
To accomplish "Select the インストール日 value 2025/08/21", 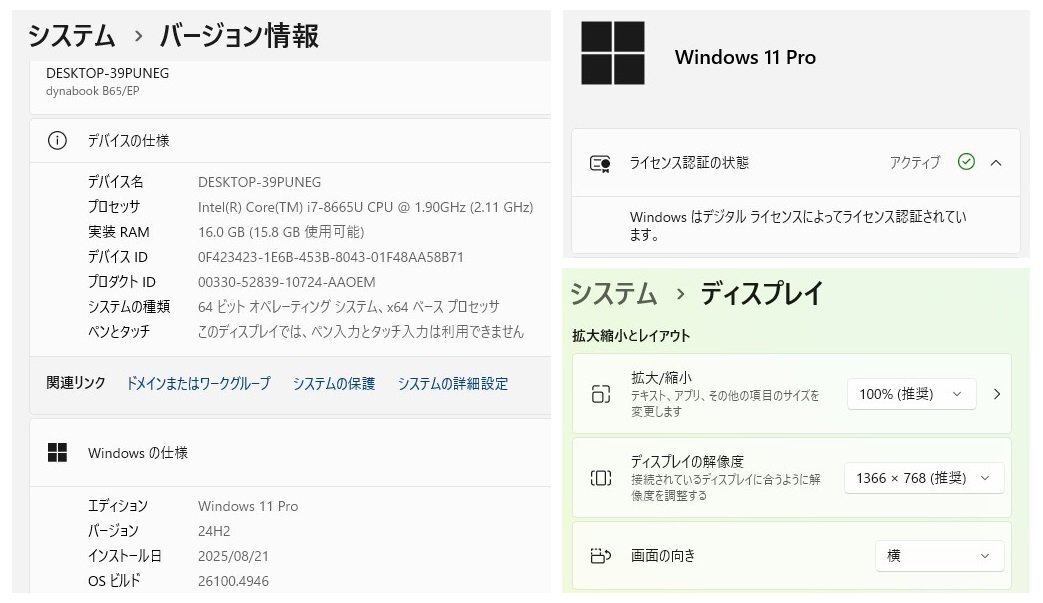I will click(233, 556).
